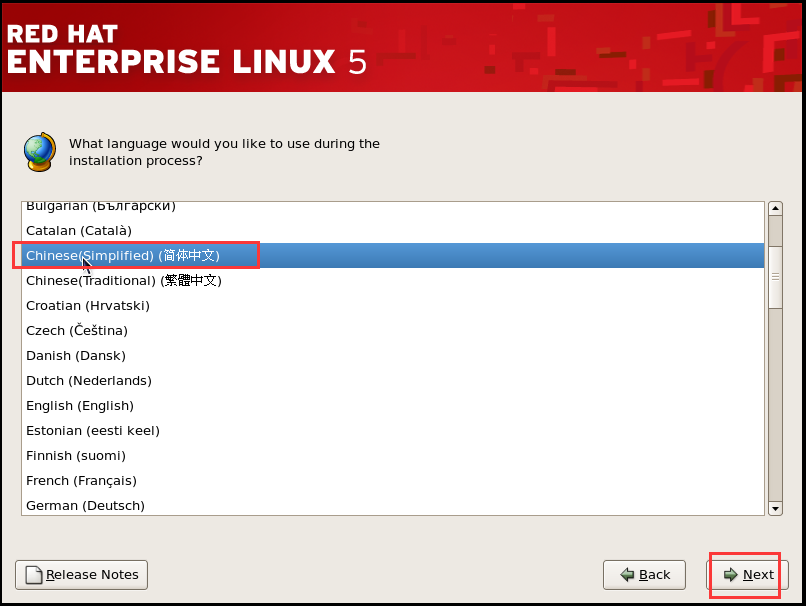Screen dimensions: 806x606
Task: Choose Czech (Čeština) from list
Action: pos(393,330)
